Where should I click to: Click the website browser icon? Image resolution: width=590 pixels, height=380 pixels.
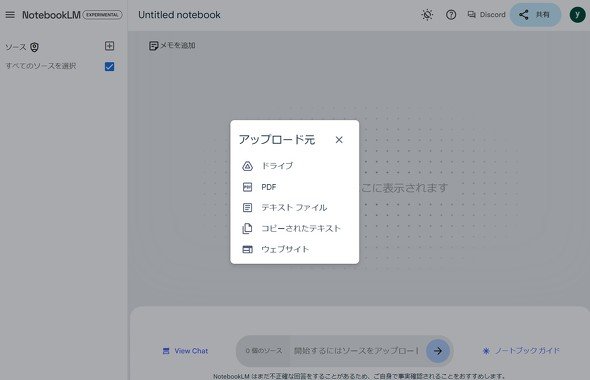[x=247, y=249]
